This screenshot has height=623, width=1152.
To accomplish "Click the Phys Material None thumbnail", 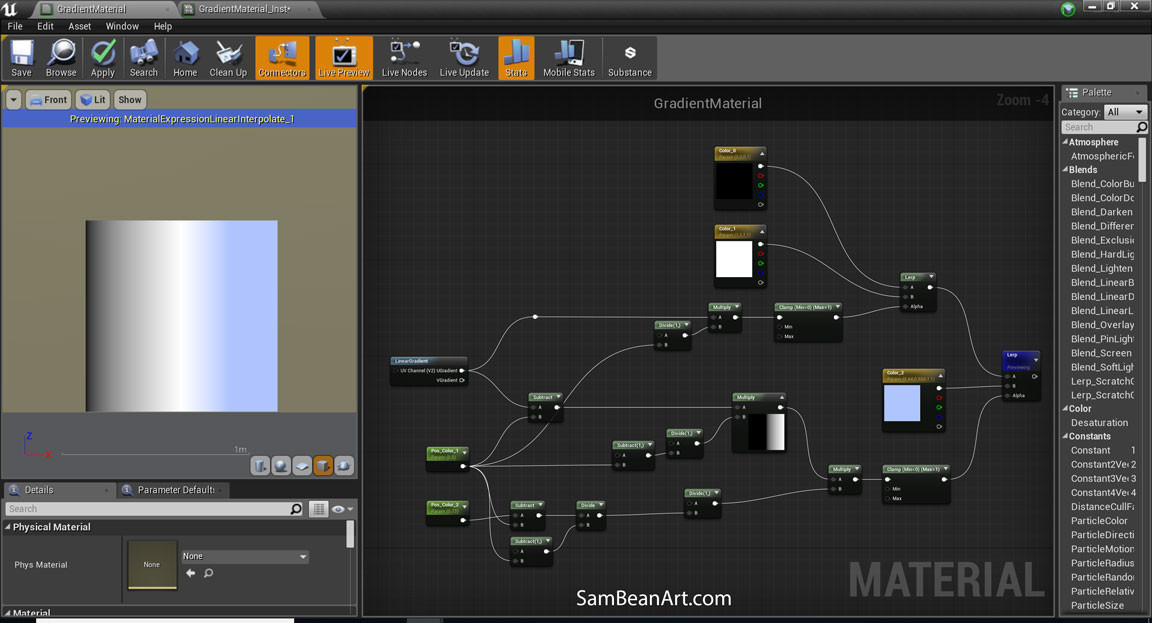I will click(152, 564).
